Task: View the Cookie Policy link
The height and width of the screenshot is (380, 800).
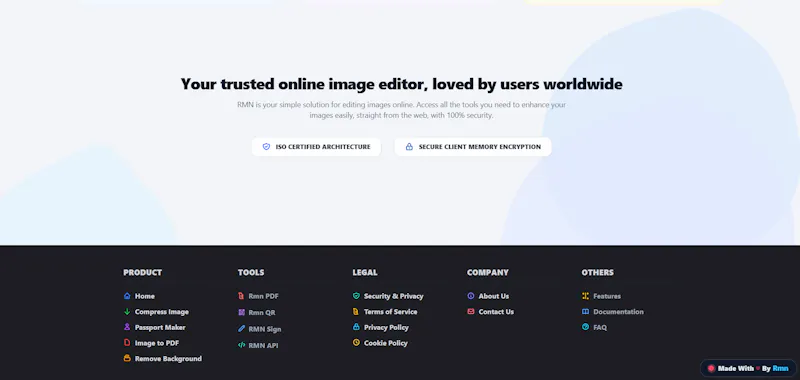Action: coord(386,343)
